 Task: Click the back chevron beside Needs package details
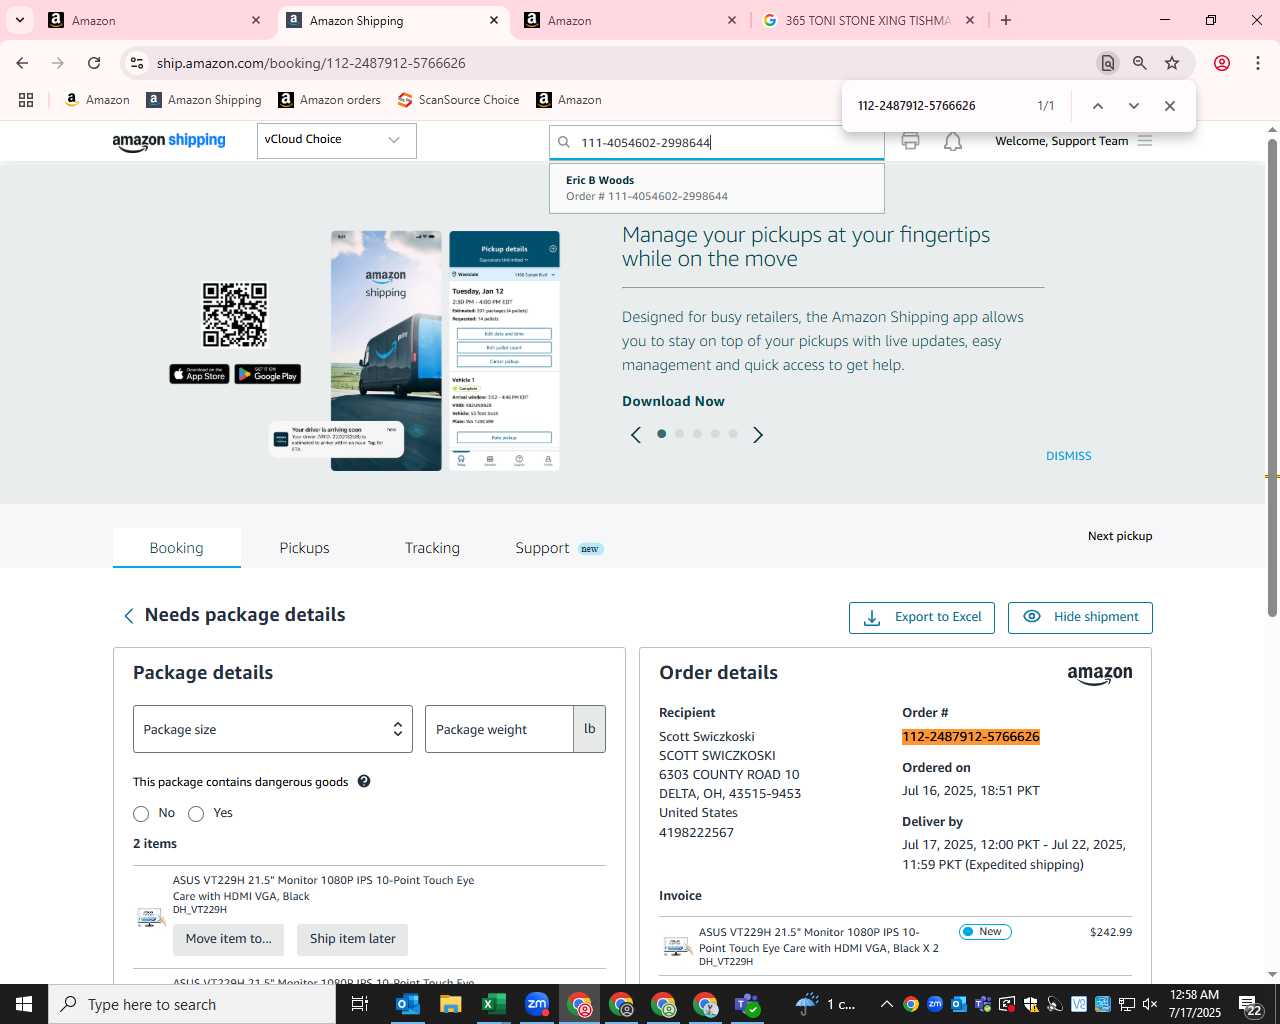(x=128, y=616)
